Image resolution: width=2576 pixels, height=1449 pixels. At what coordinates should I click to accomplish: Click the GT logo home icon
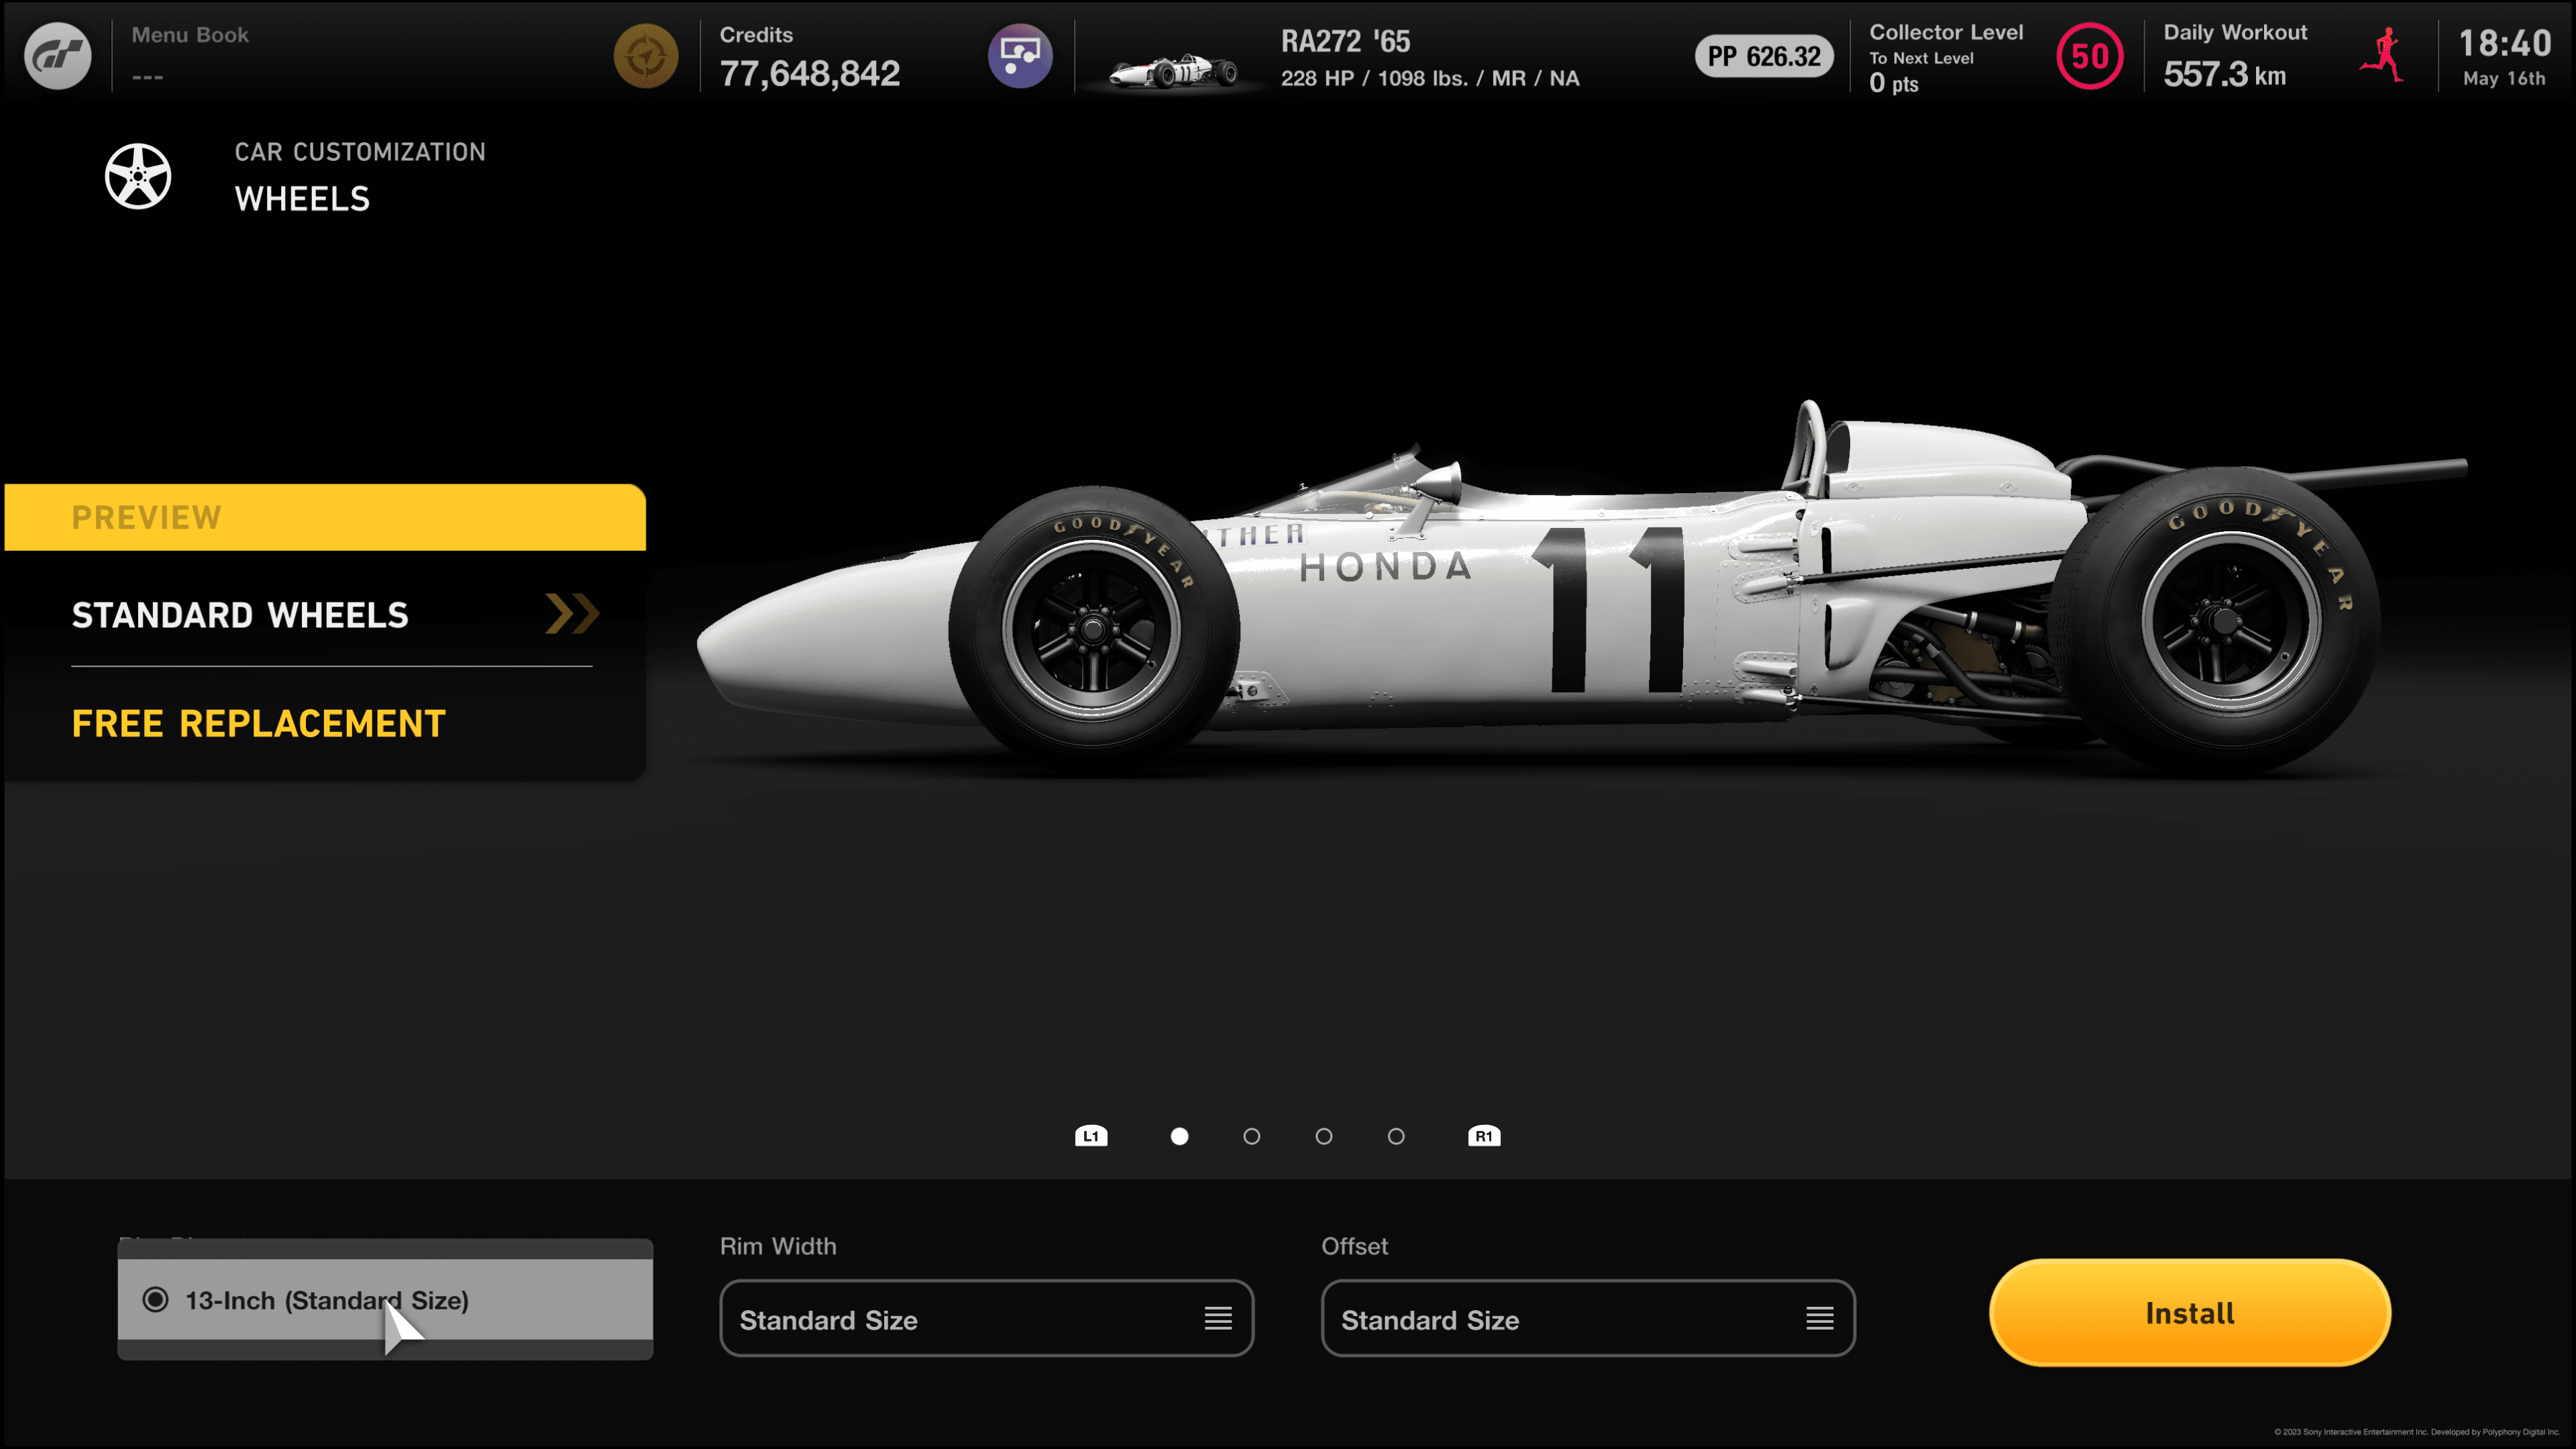click(x=57, y=56)
